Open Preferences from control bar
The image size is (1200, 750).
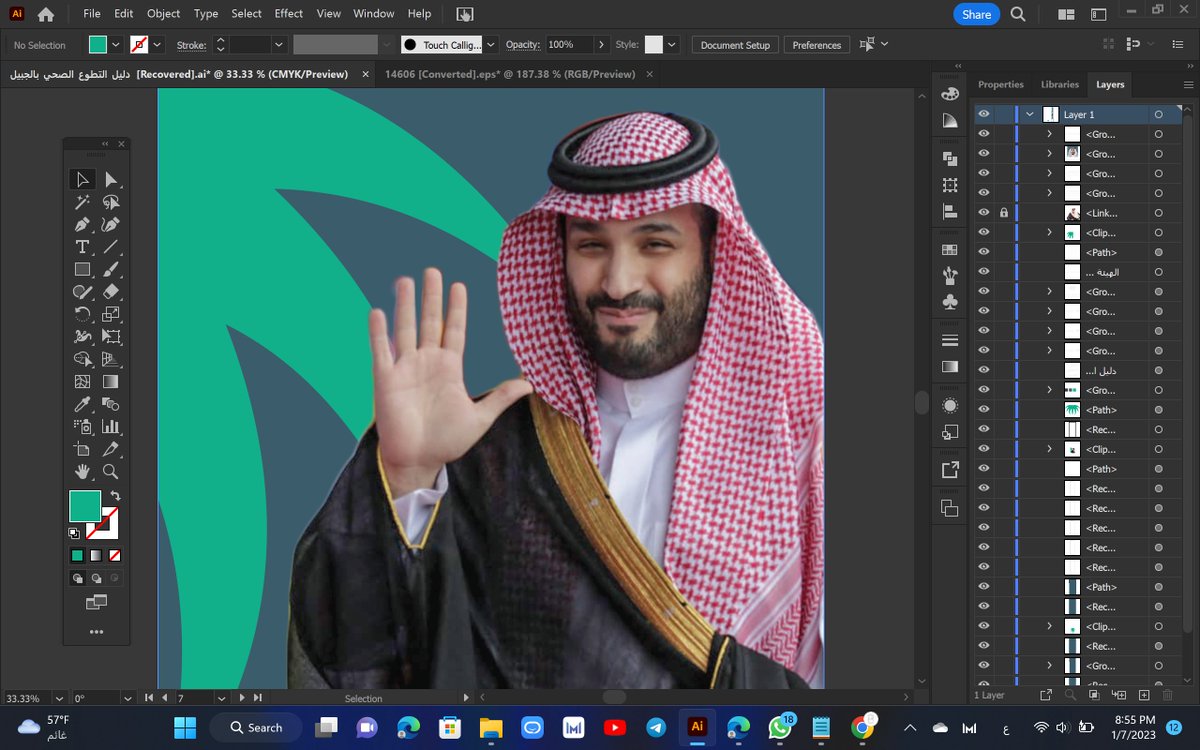tap(817, 45)
